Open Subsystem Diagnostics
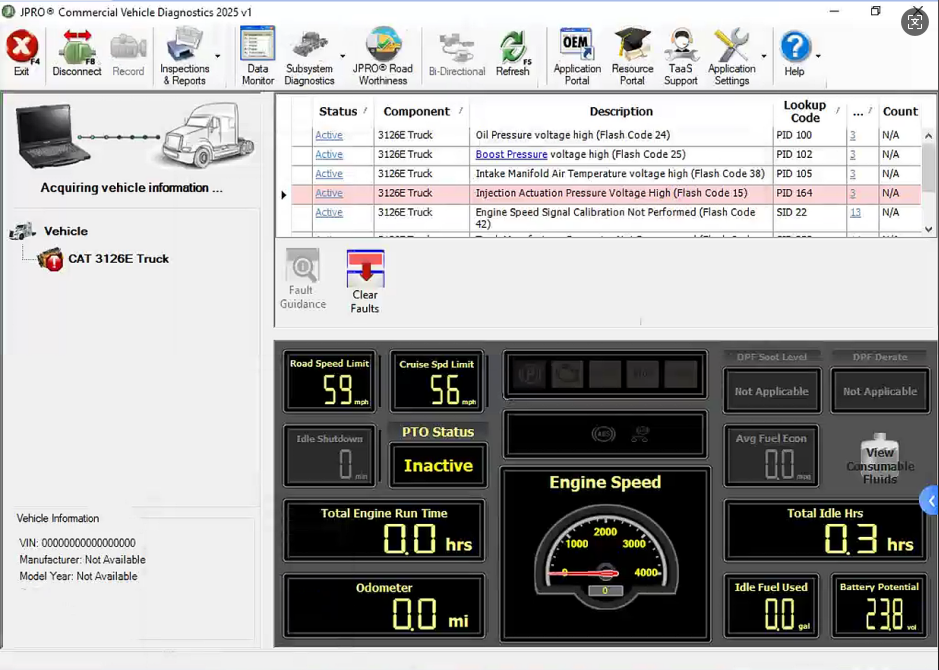Viewport: 939px width, 670px height. tap(309, 57)
